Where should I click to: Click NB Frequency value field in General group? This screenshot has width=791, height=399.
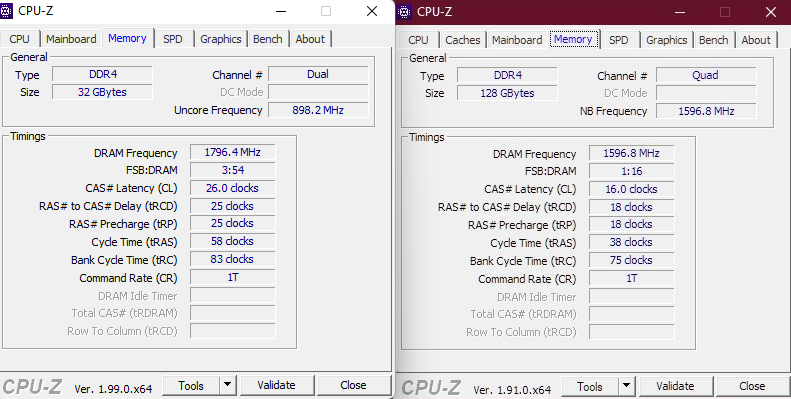click(706, 111)
